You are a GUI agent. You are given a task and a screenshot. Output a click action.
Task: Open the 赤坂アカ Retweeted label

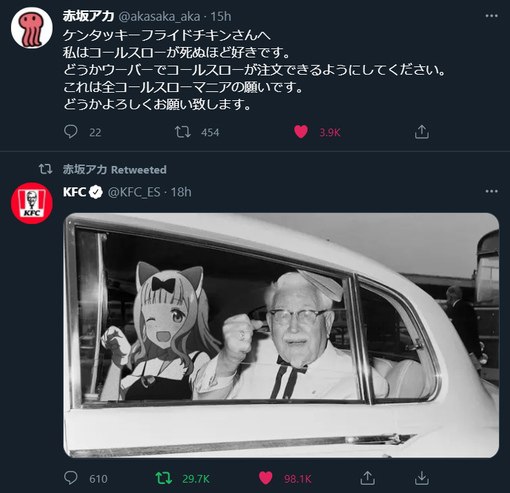(115, 170)
